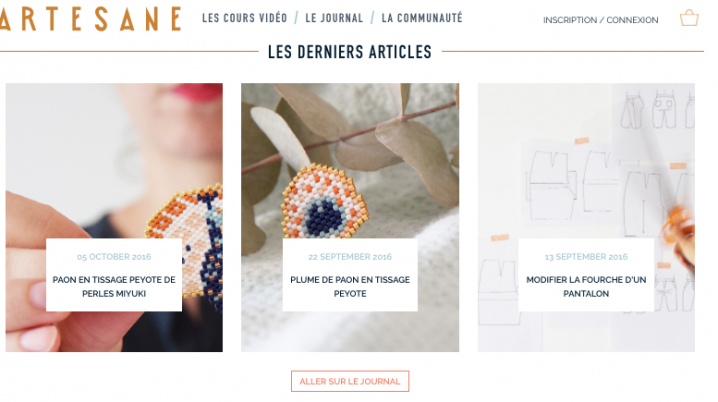Click the Artesane logo
This screenshot has width=718, height=402.
click(91, 19)
